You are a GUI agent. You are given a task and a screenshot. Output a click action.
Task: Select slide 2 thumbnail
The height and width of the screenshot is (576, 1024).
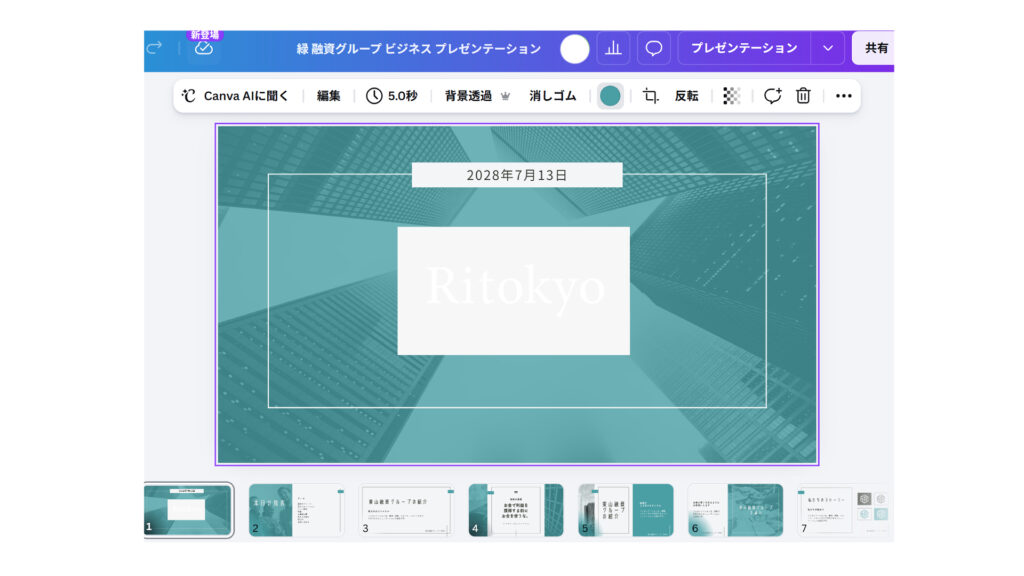[297, 511]
